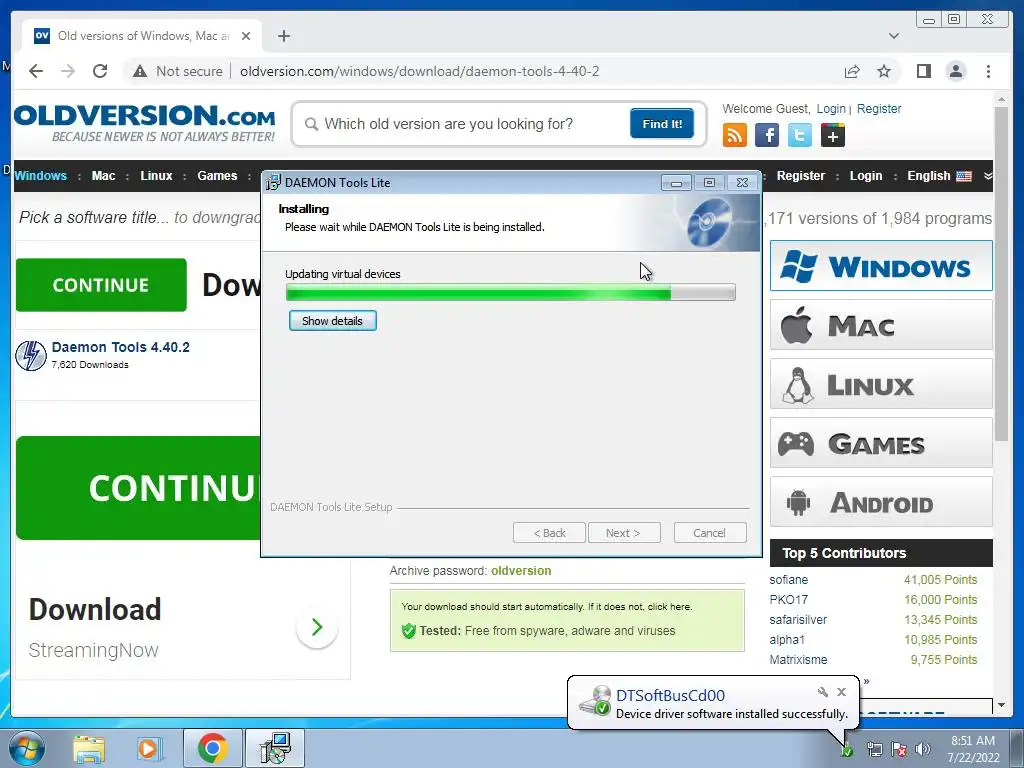
Task: Click the Daemon Tools lightning icon
Action: click(31, 356)
